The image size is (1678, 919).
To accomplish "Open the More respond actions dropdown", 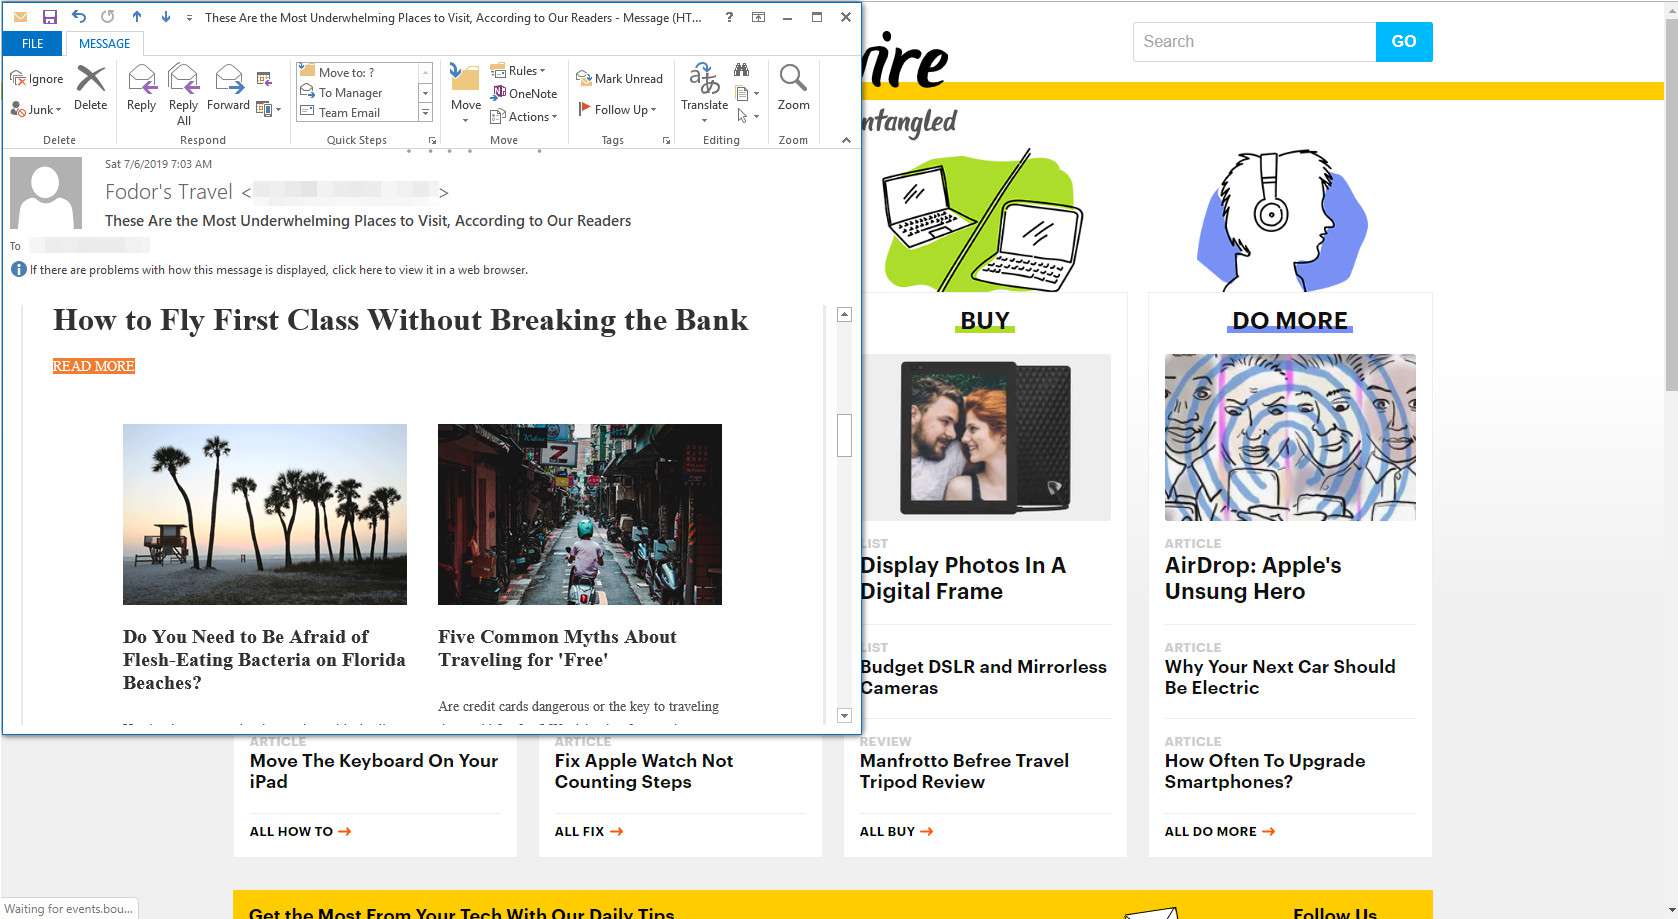I will point(268,109).
